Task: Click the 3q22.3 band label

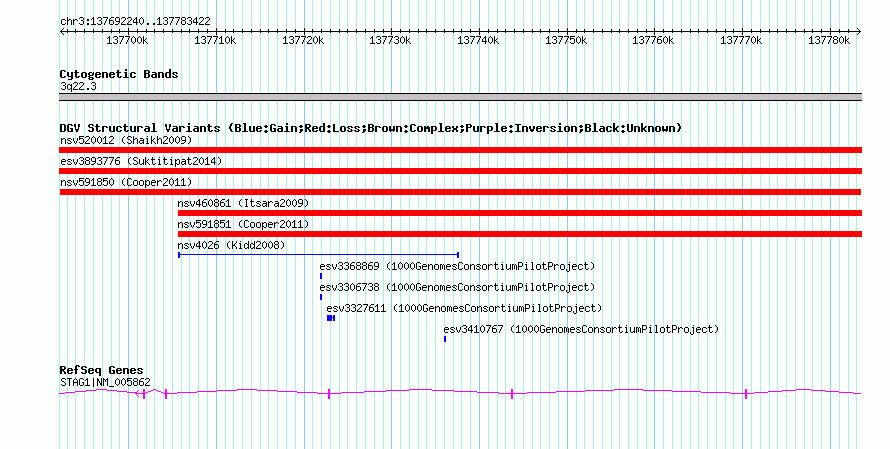Action: (78, 86)
